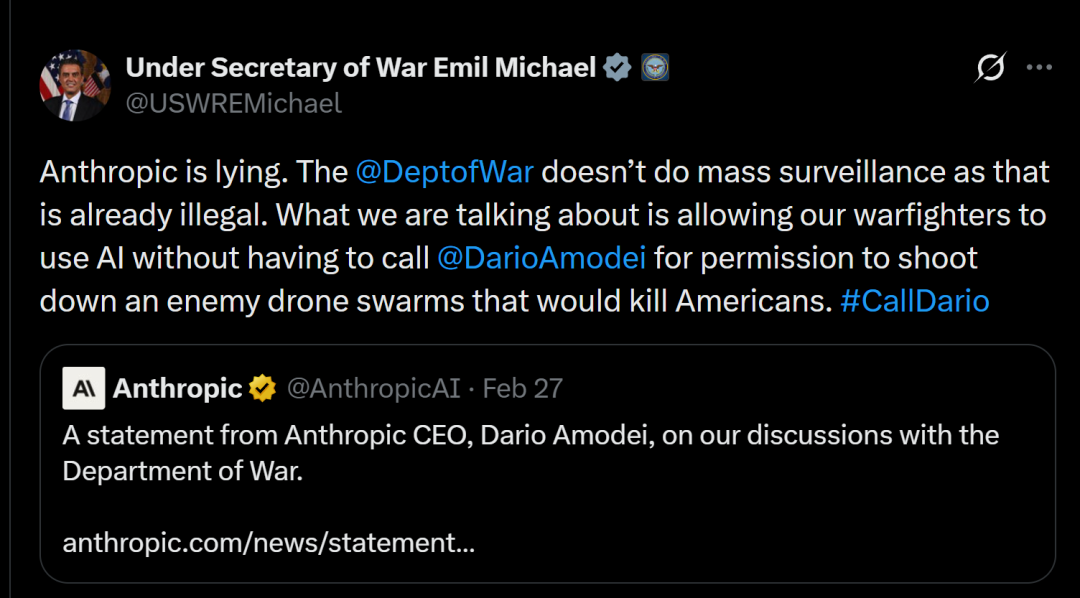Click the blue verified checkmark badge
The height and width of the screenshot is (598, 1080).
click(x=618, y=68)
